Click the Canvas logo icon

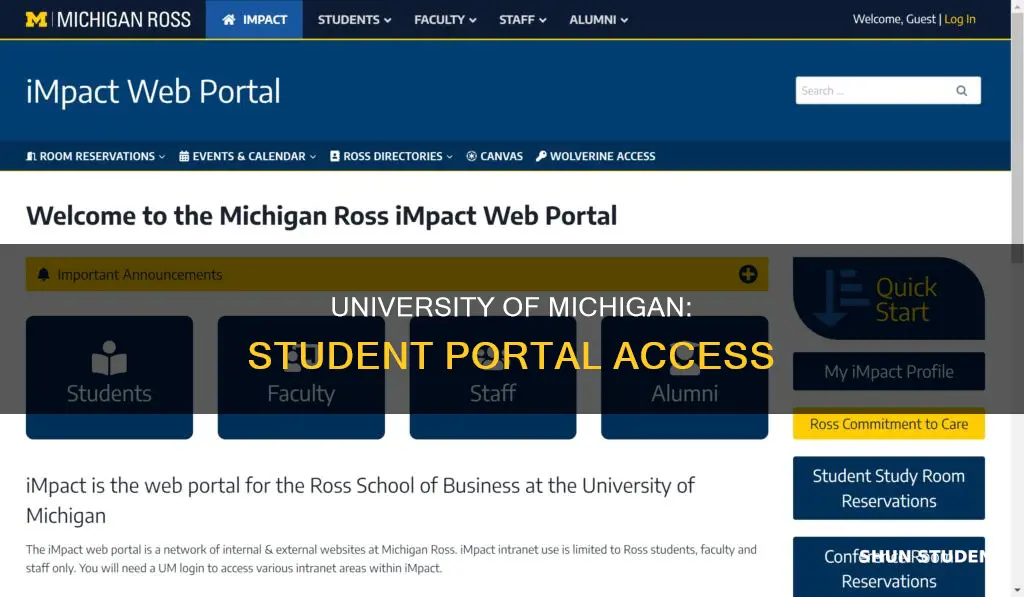472,156
